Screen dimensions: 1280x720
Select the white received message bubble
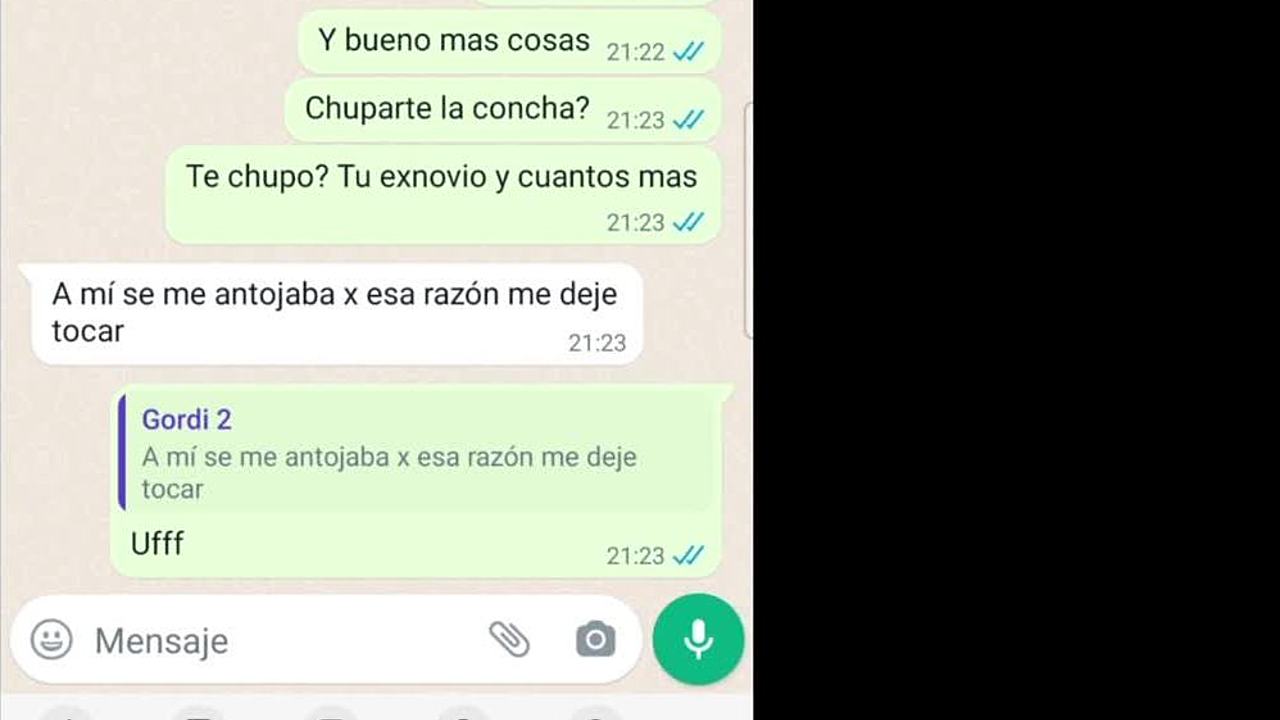pos(337,314)
